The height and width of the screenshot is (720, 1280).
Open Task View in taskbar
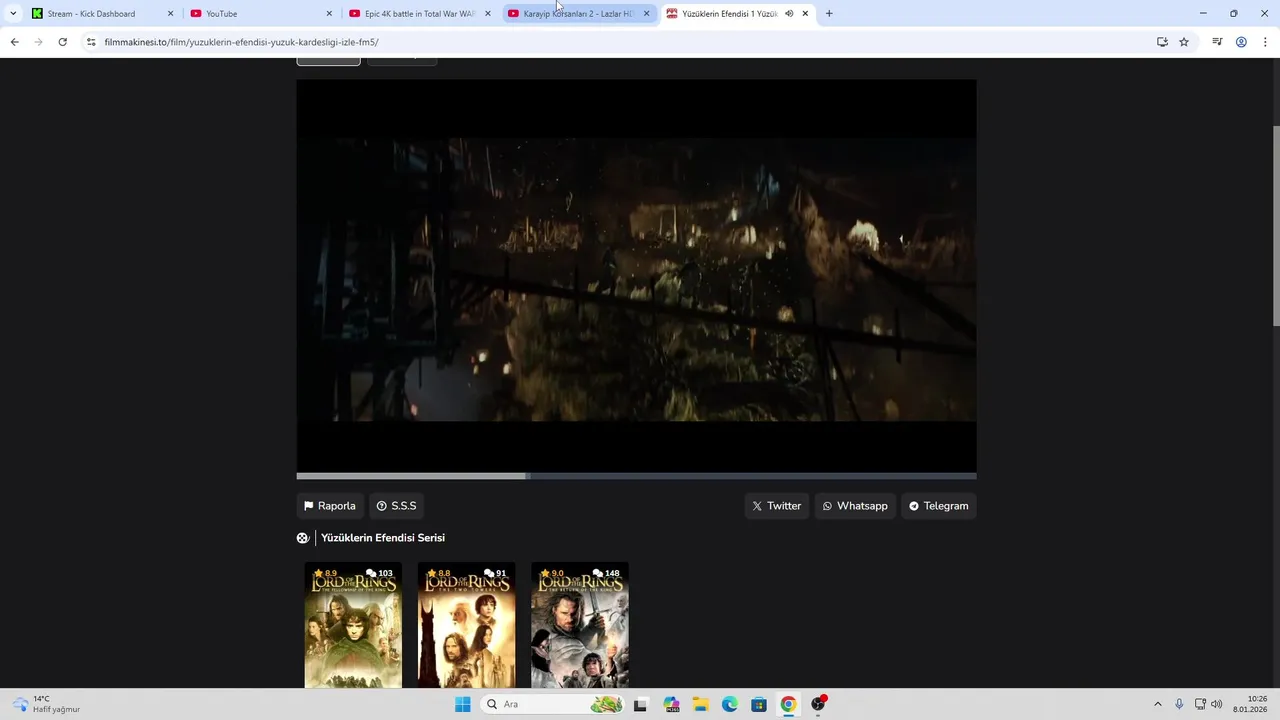(x=640, y=704)
